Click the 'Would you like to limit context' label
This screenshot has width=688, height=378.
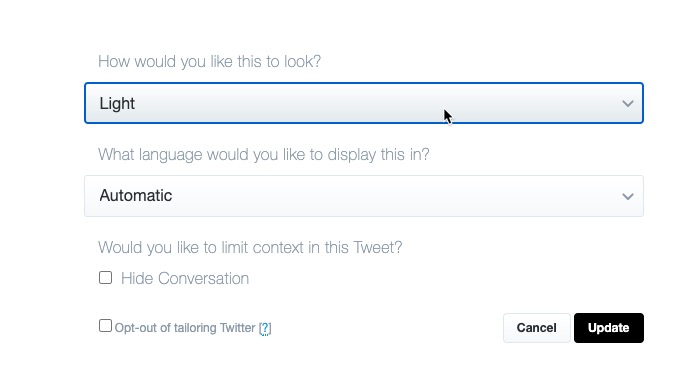point(250,248)
